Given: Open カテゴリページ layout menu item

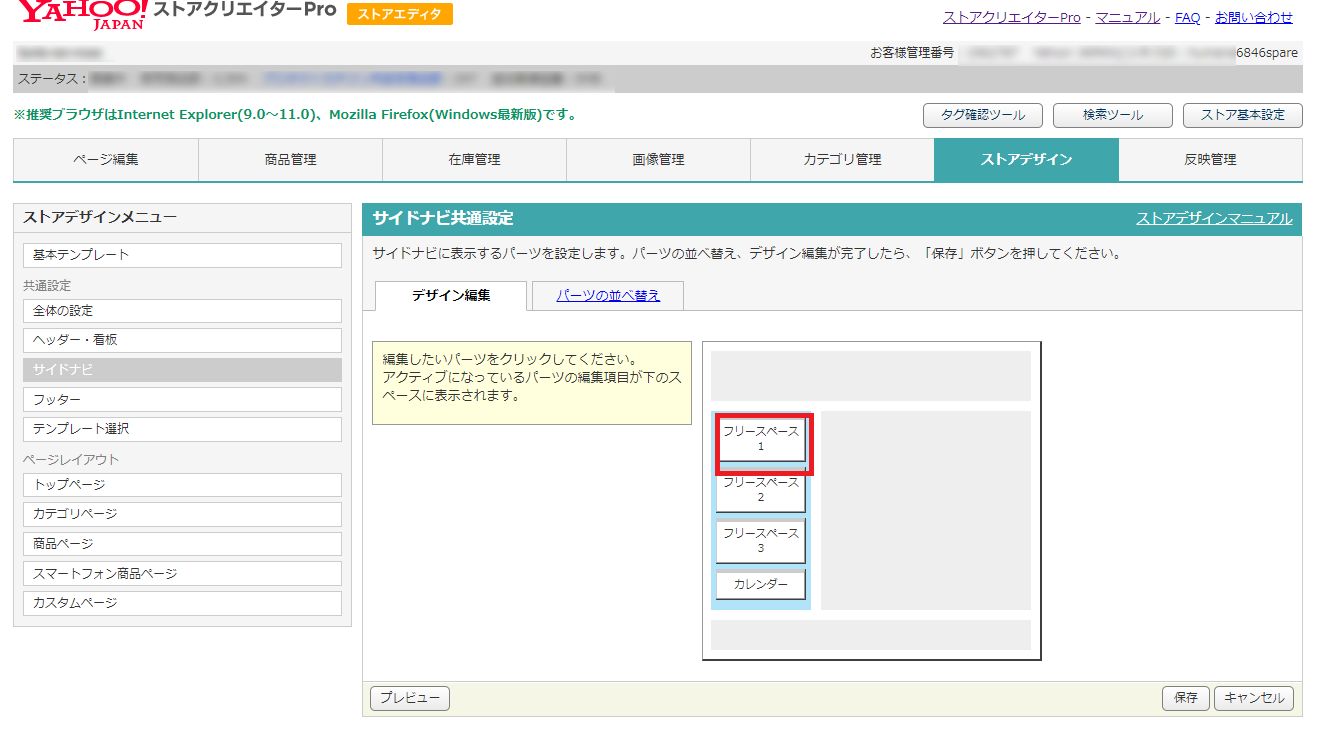Looking at the screenshot, I should [182, 514].
